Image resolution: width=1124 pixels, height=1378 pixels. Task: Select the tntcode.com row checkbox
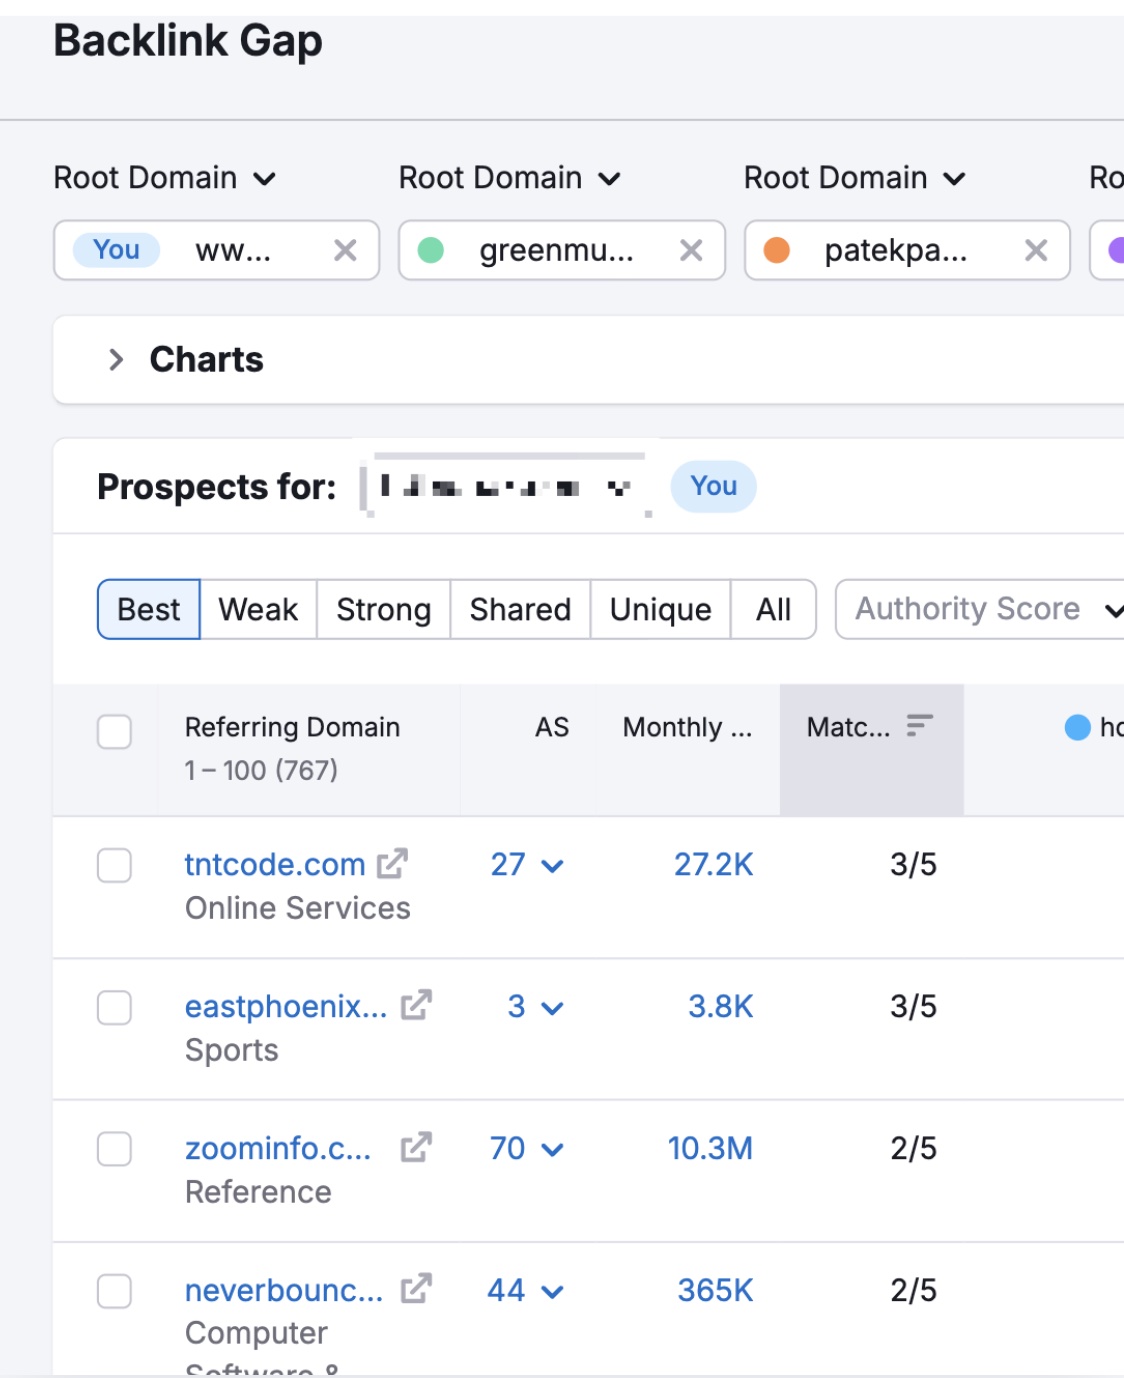113,864
